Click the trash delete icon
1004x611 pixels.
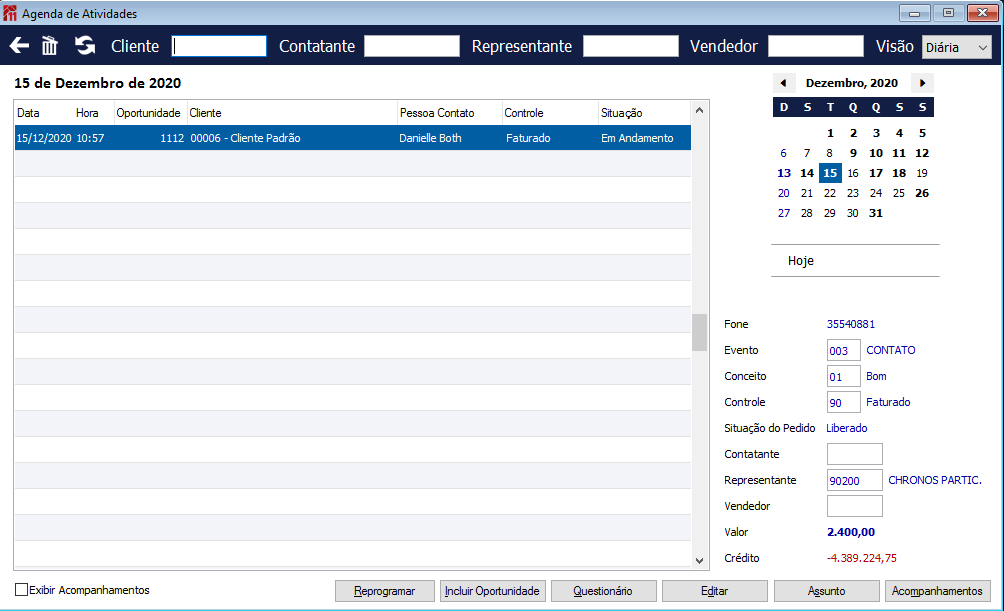[x=49, y=45]
